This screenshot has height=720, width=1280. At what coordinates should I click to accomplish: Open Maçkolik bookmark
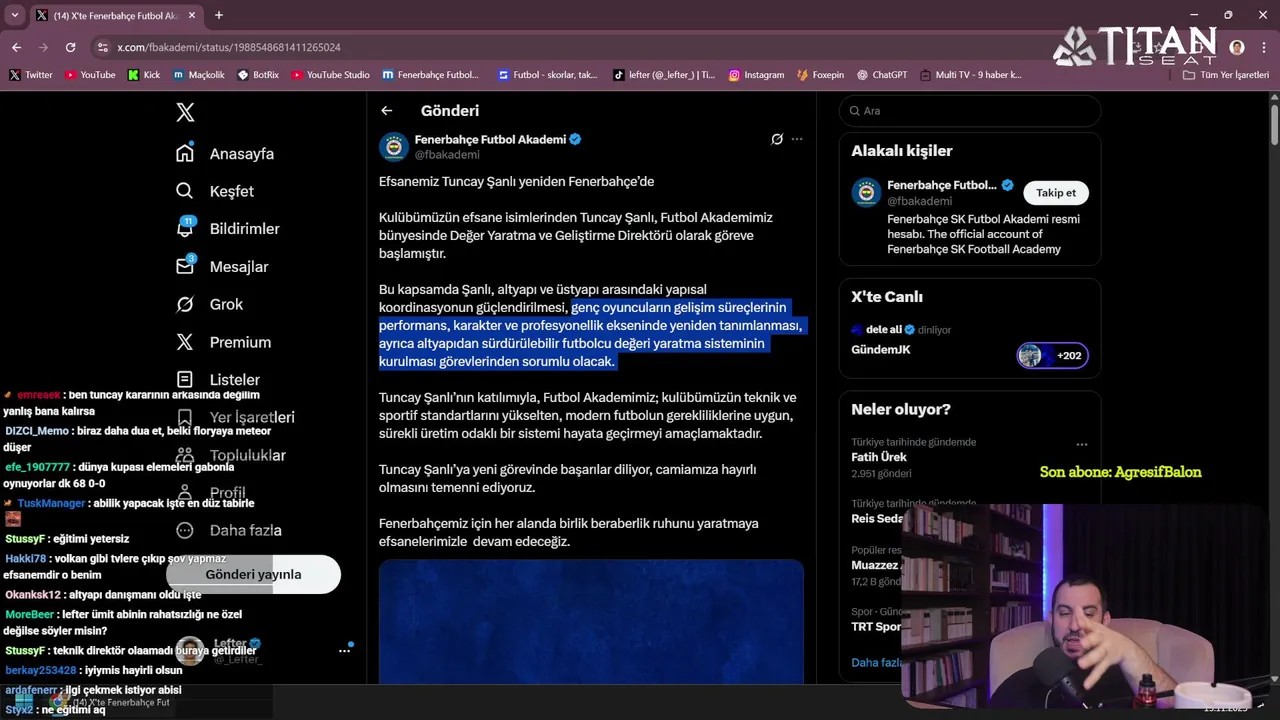coord(199,75)
